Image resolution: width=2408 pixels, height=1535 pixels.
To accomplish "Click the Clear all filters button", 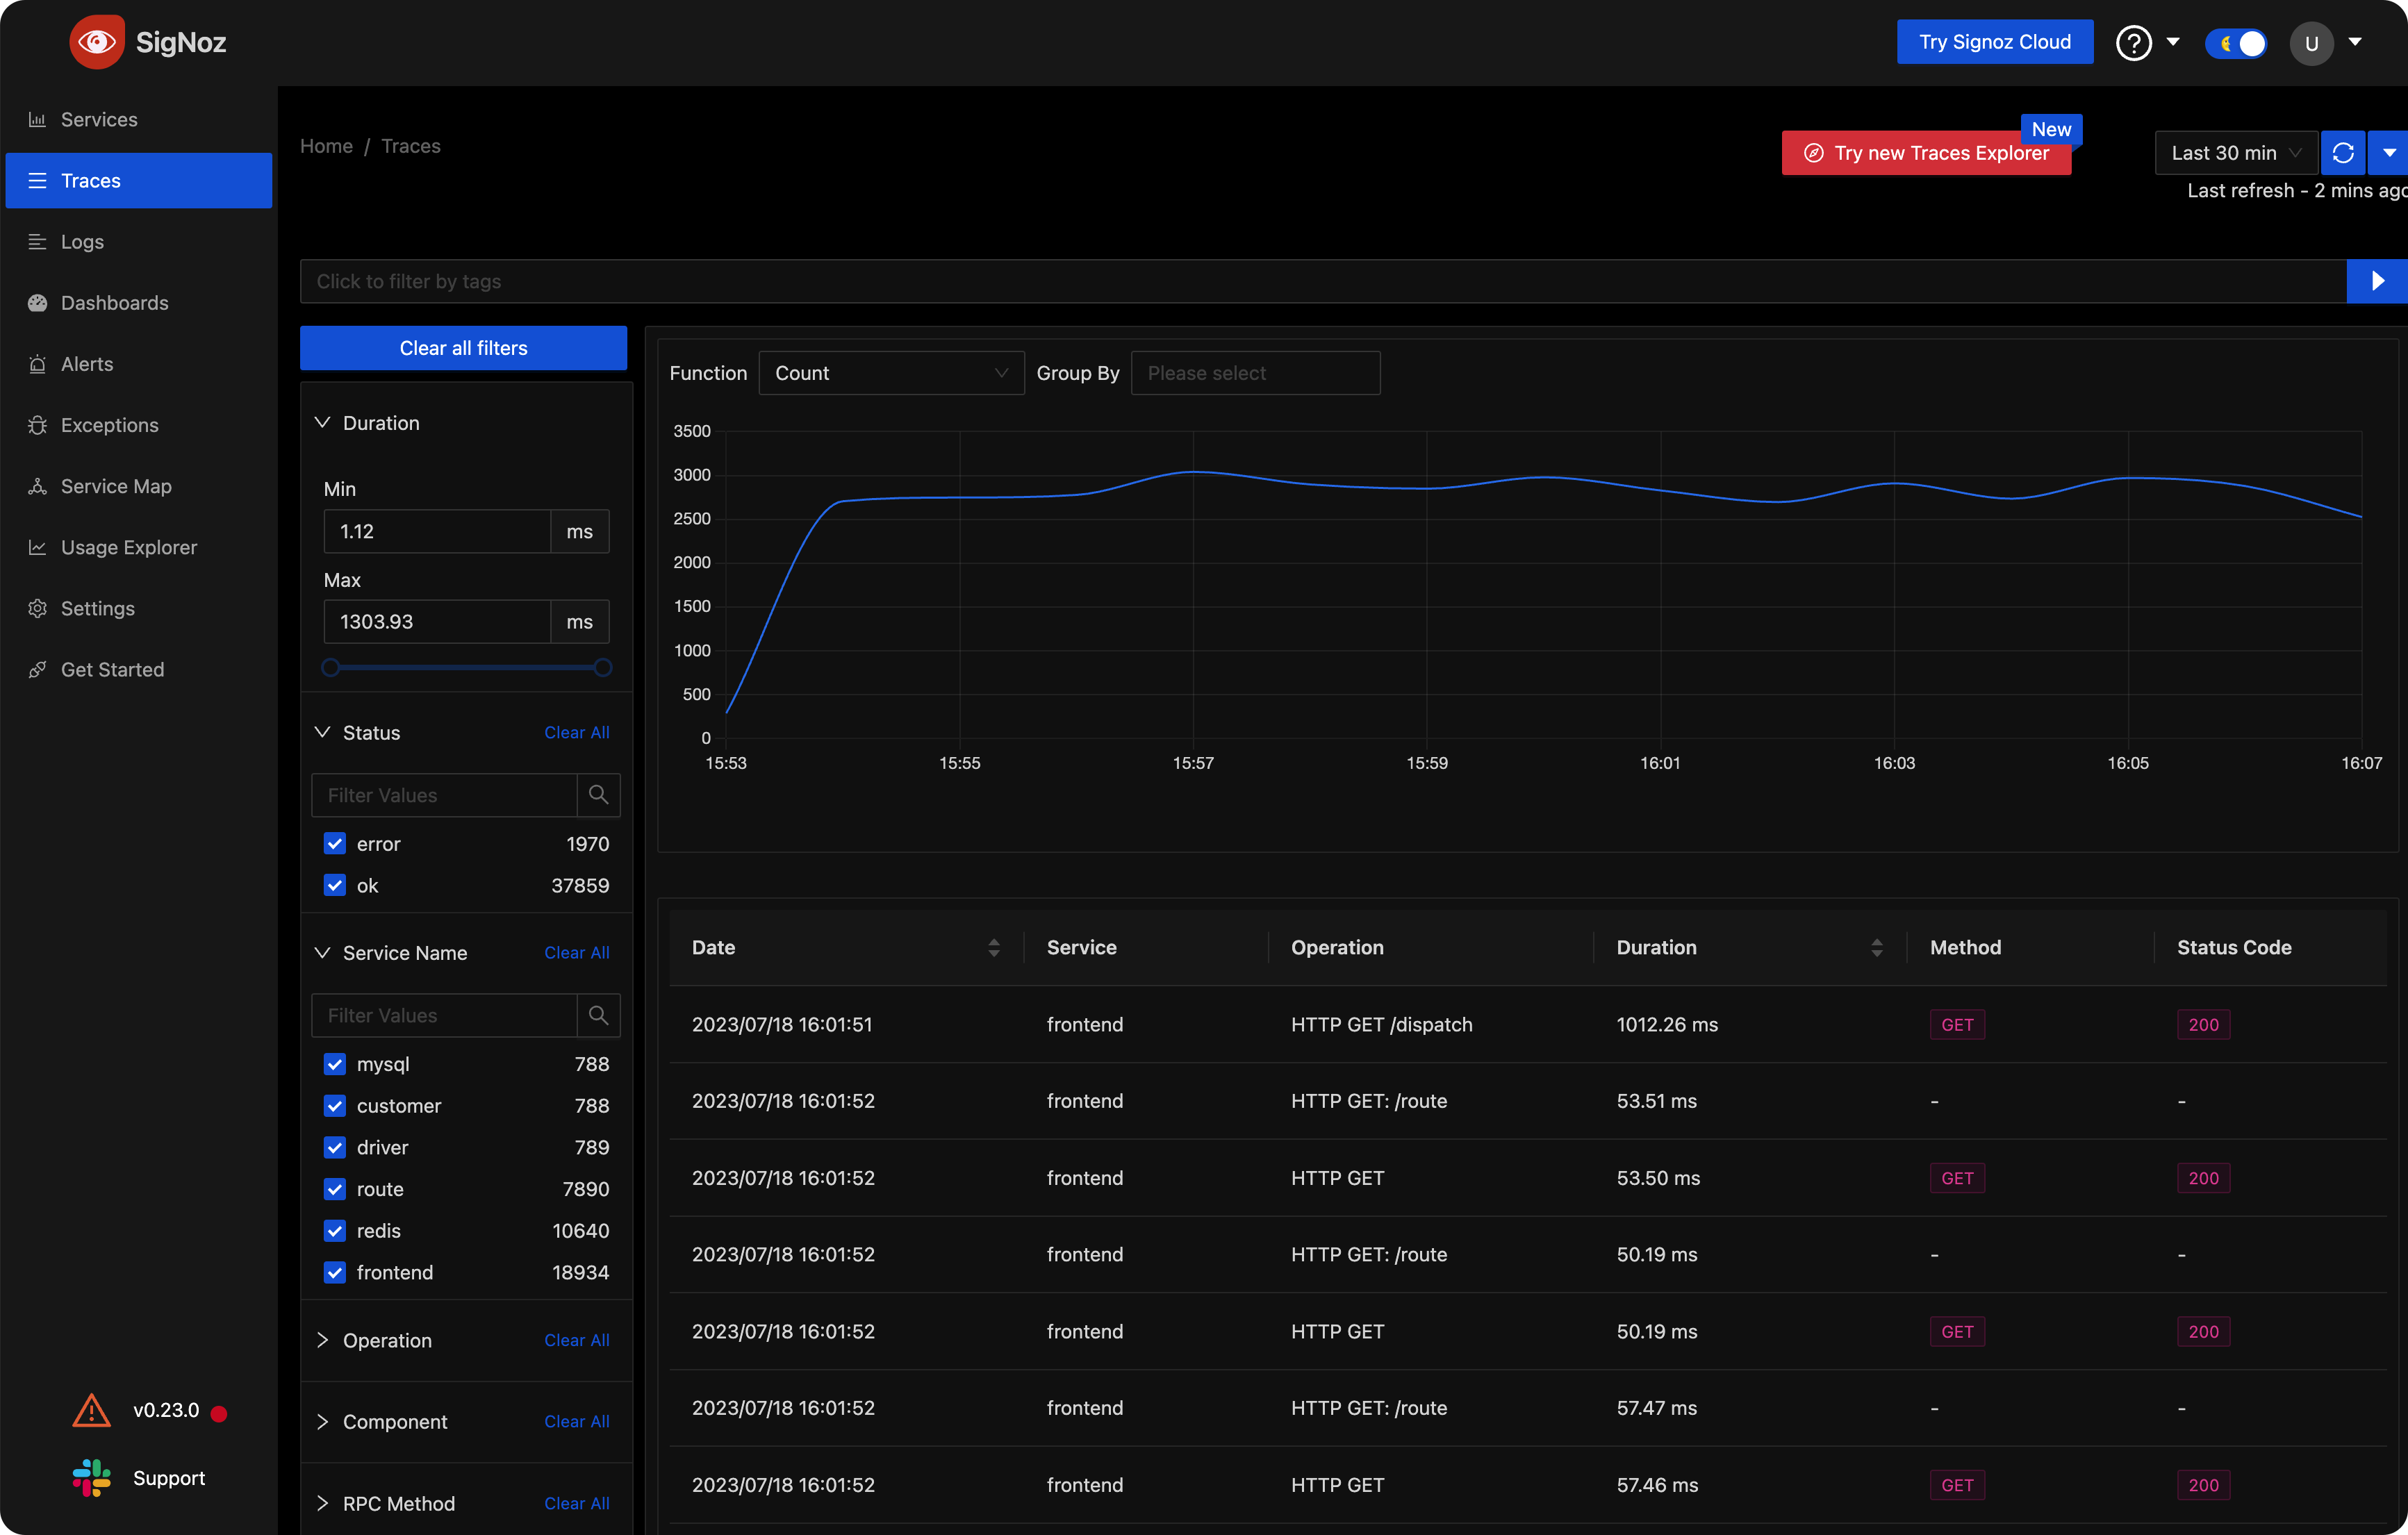I will (463, 348).
